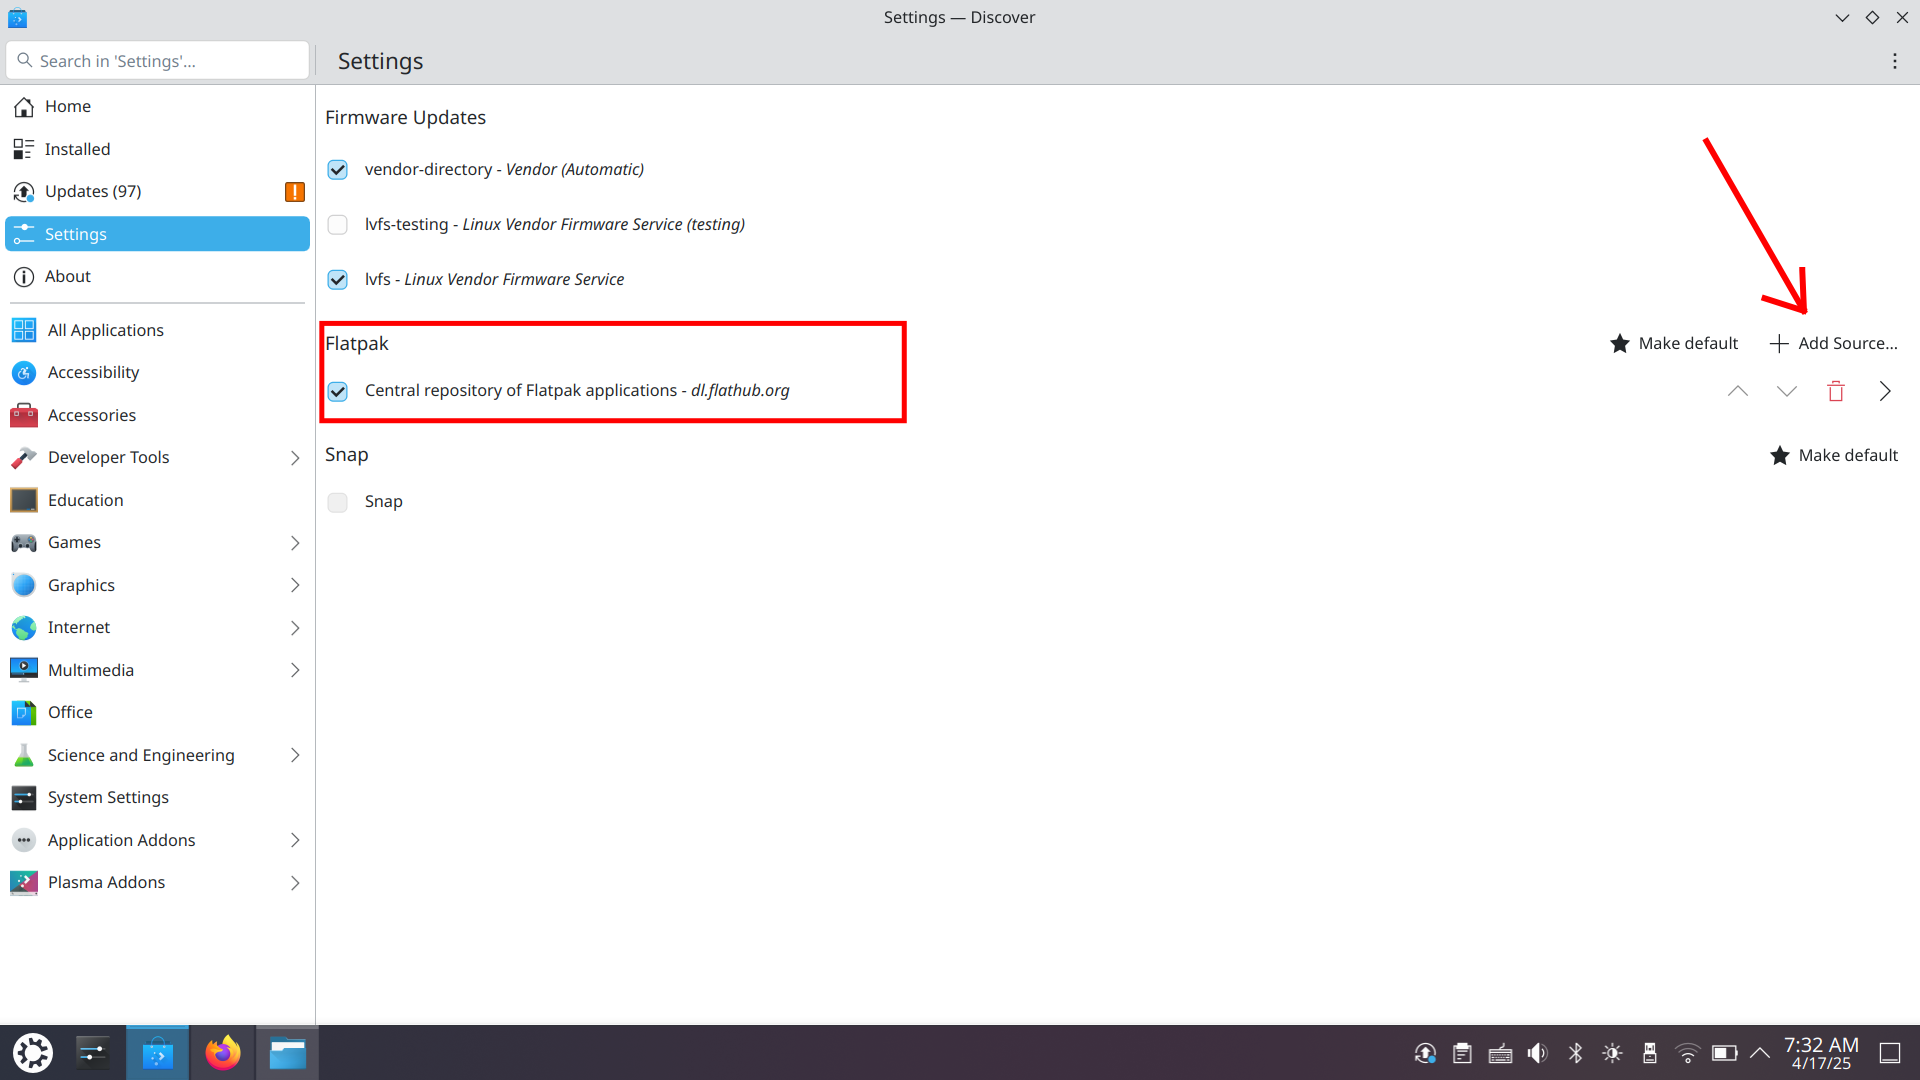Click the Application Addons icon

pos(24,840)
